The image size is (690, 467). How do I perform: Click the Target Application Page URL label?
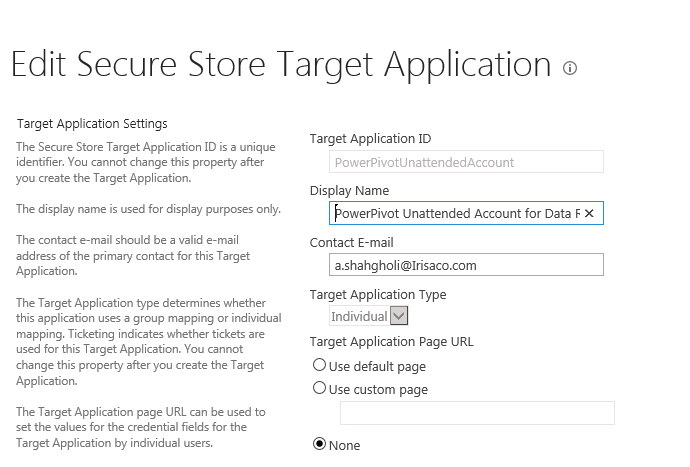point(391,342)
